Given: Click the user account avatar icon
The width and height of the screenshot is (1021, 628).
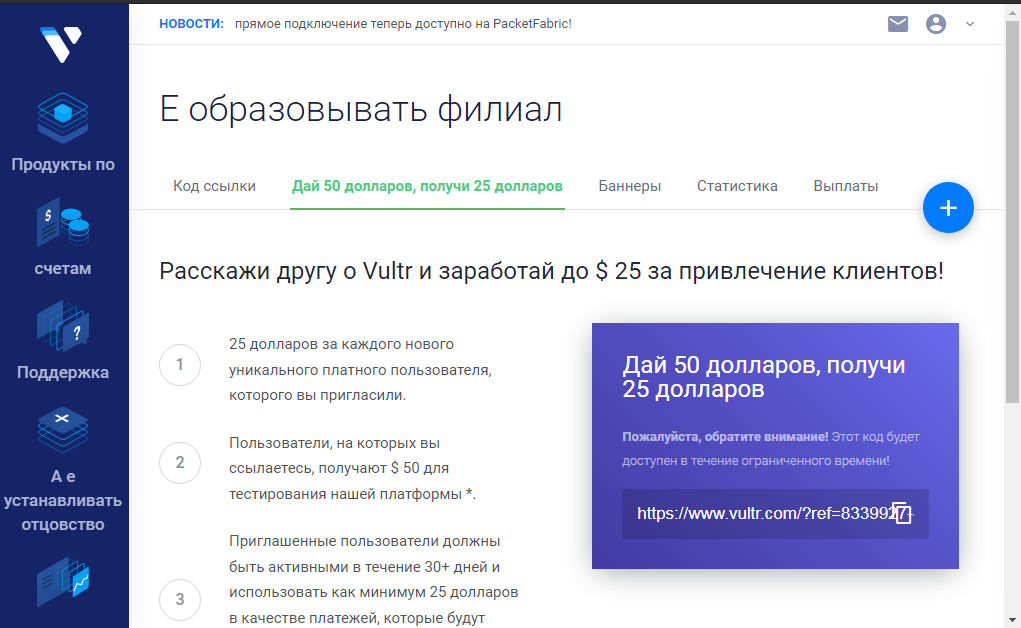Looking at the screenshot, I should point(936,24).
